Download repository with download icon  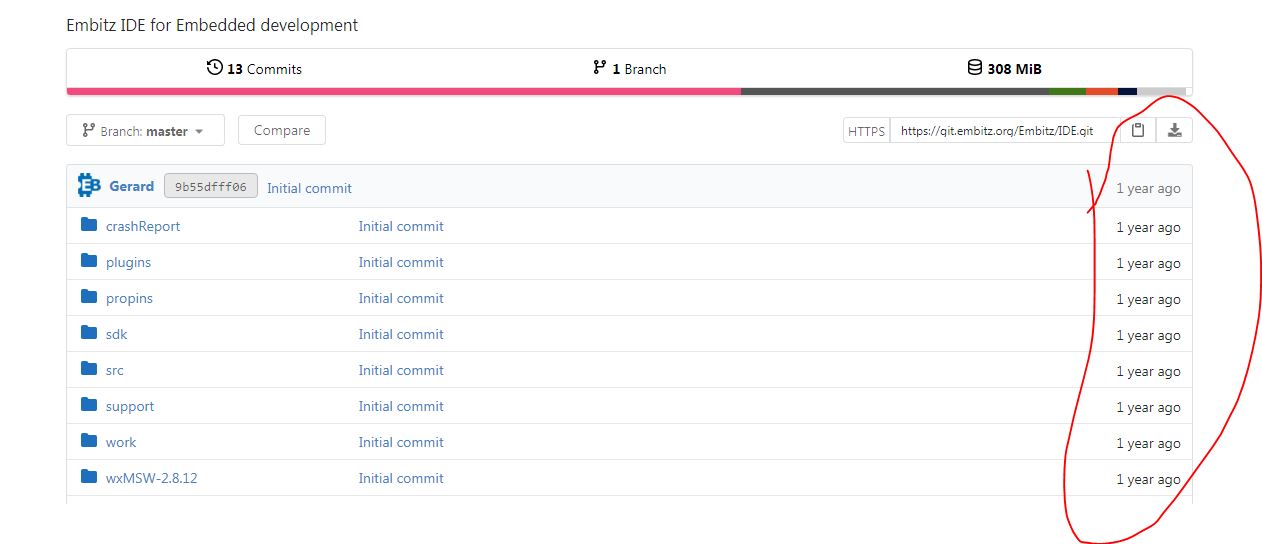1174,130
